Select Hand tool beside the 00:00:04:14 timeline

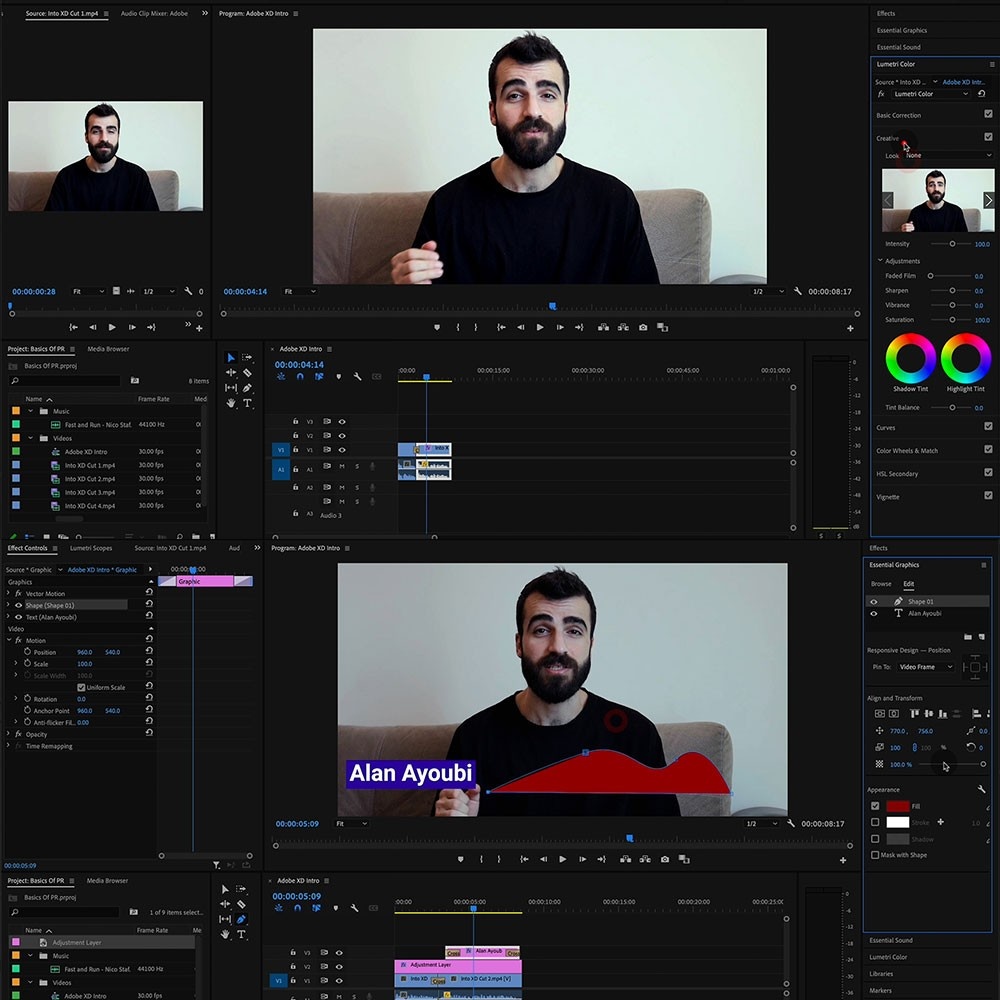point(231,403)
